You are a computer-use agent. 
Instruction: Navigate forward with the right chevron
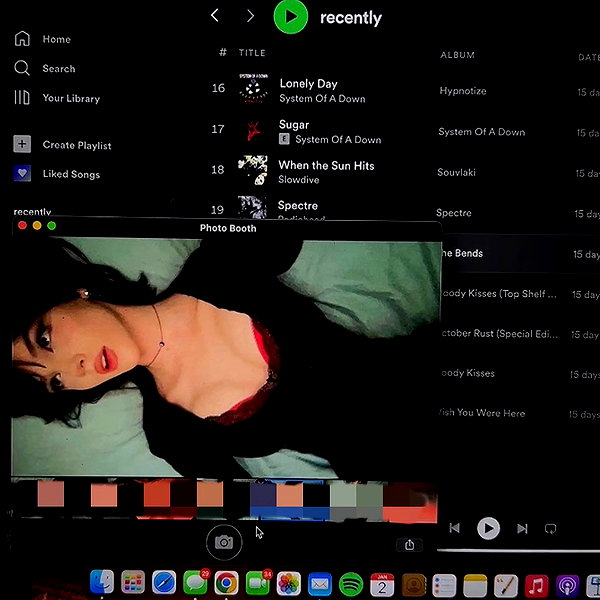(250, 16)
